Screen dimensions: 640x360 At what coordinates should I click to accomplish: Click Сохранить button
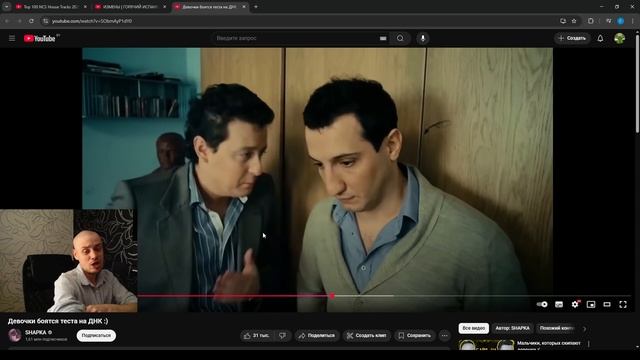(414, 336)
